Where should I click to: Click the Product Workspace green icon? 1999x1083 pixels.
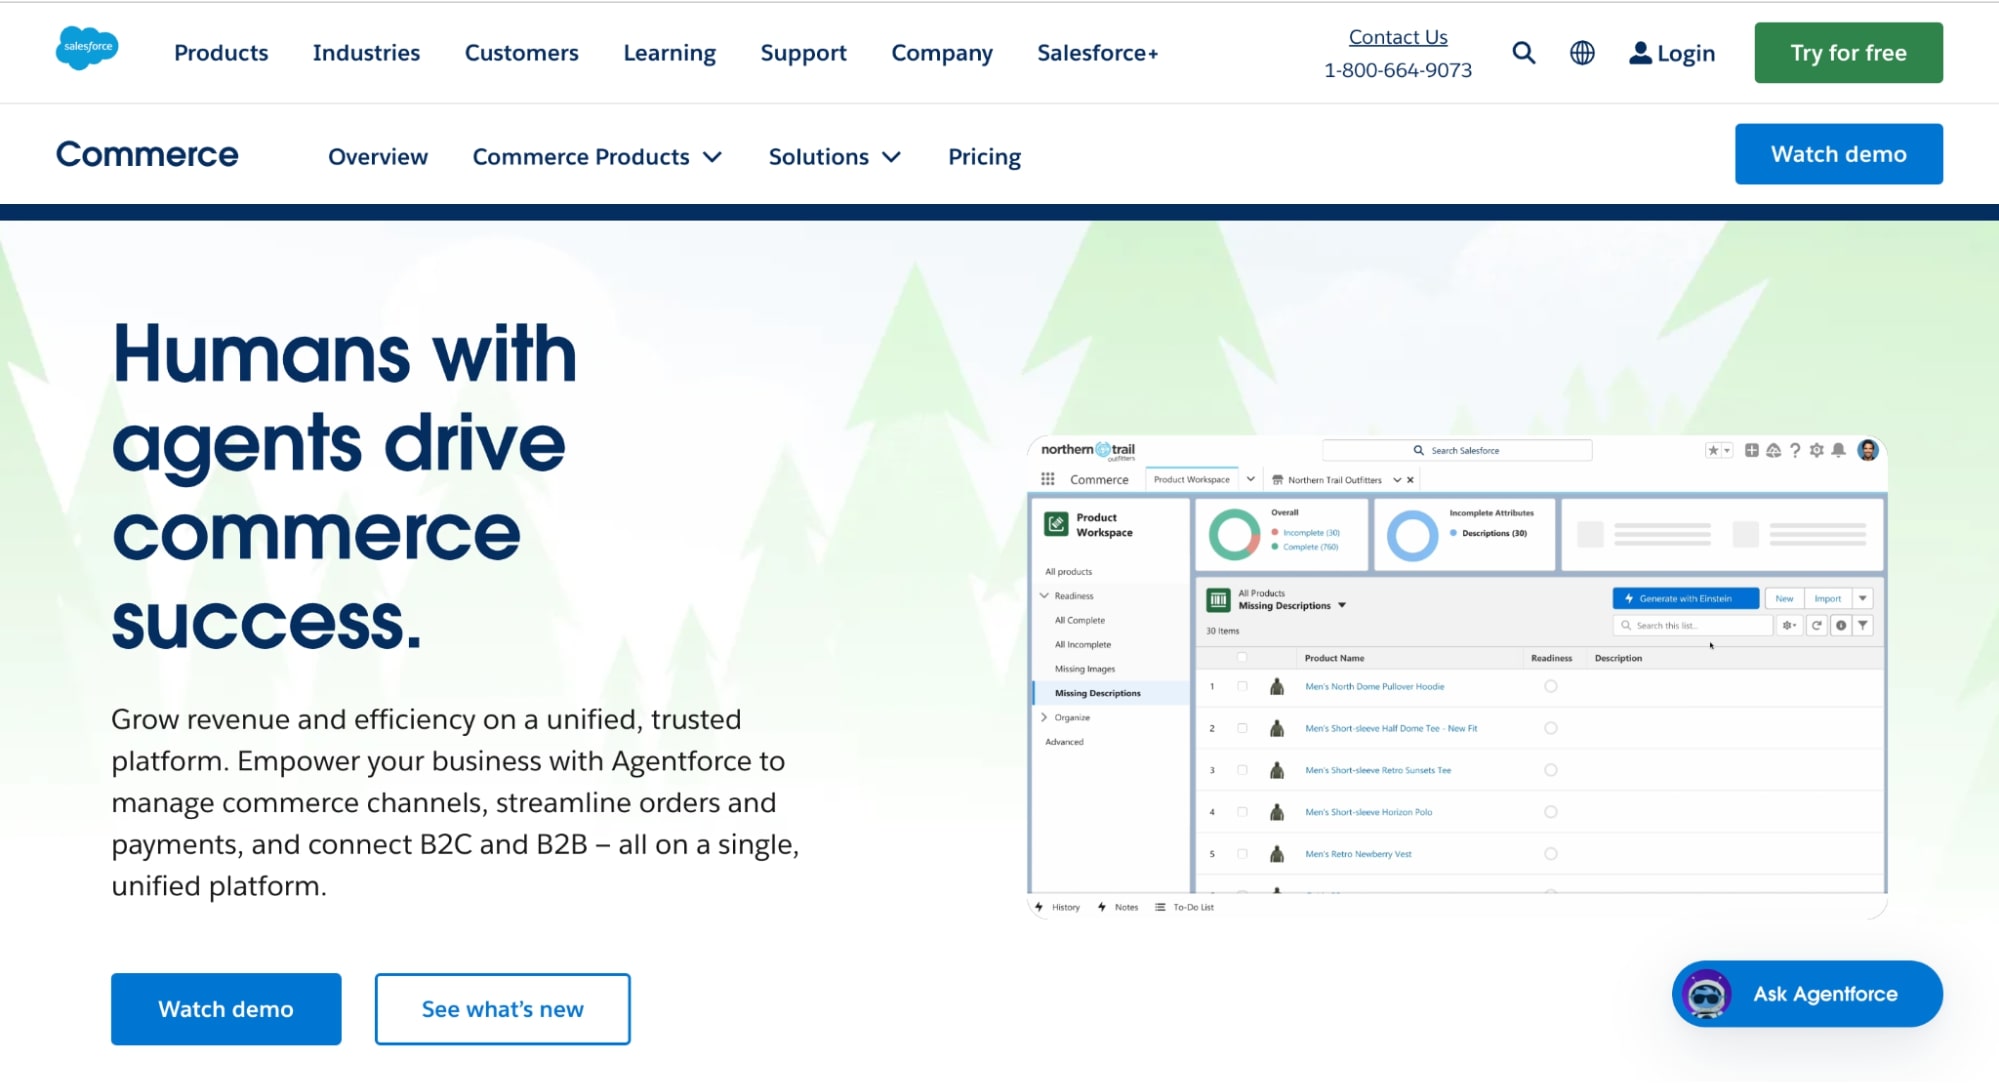tap(1056, 524)
